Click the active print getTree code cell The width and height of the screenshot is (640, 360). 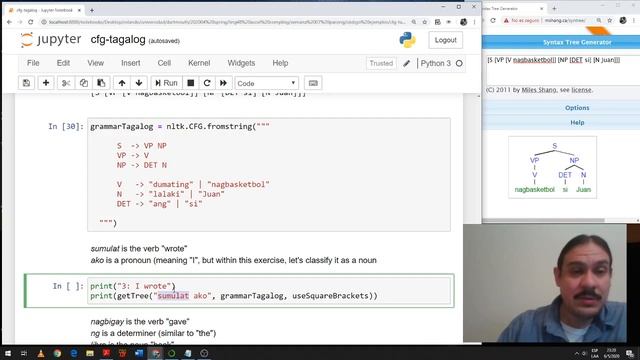click(270, 291)
